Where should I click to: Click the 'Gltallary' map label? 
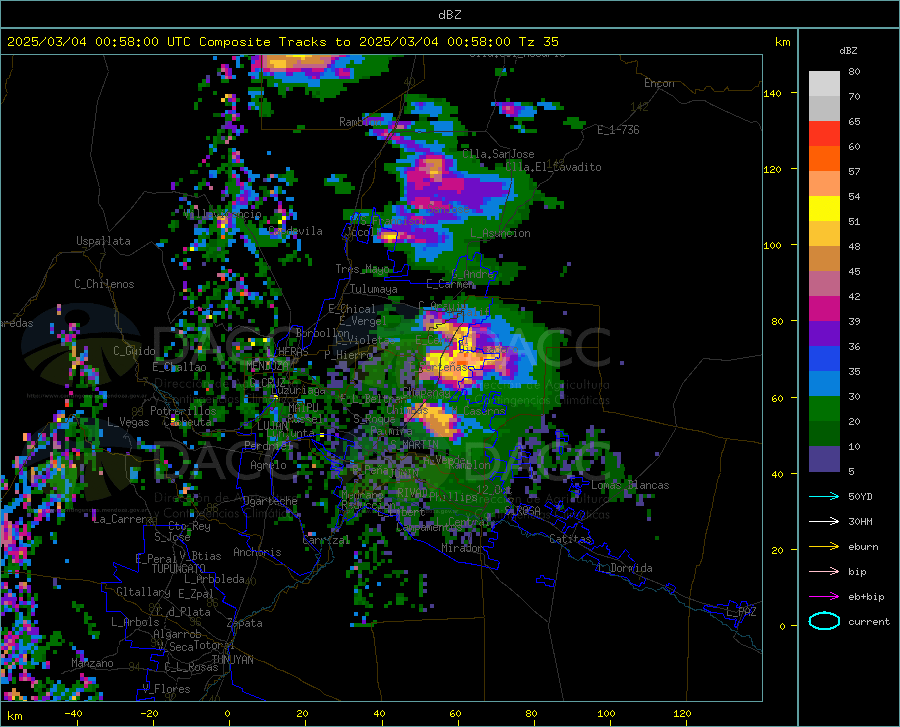tap(143, 592)
